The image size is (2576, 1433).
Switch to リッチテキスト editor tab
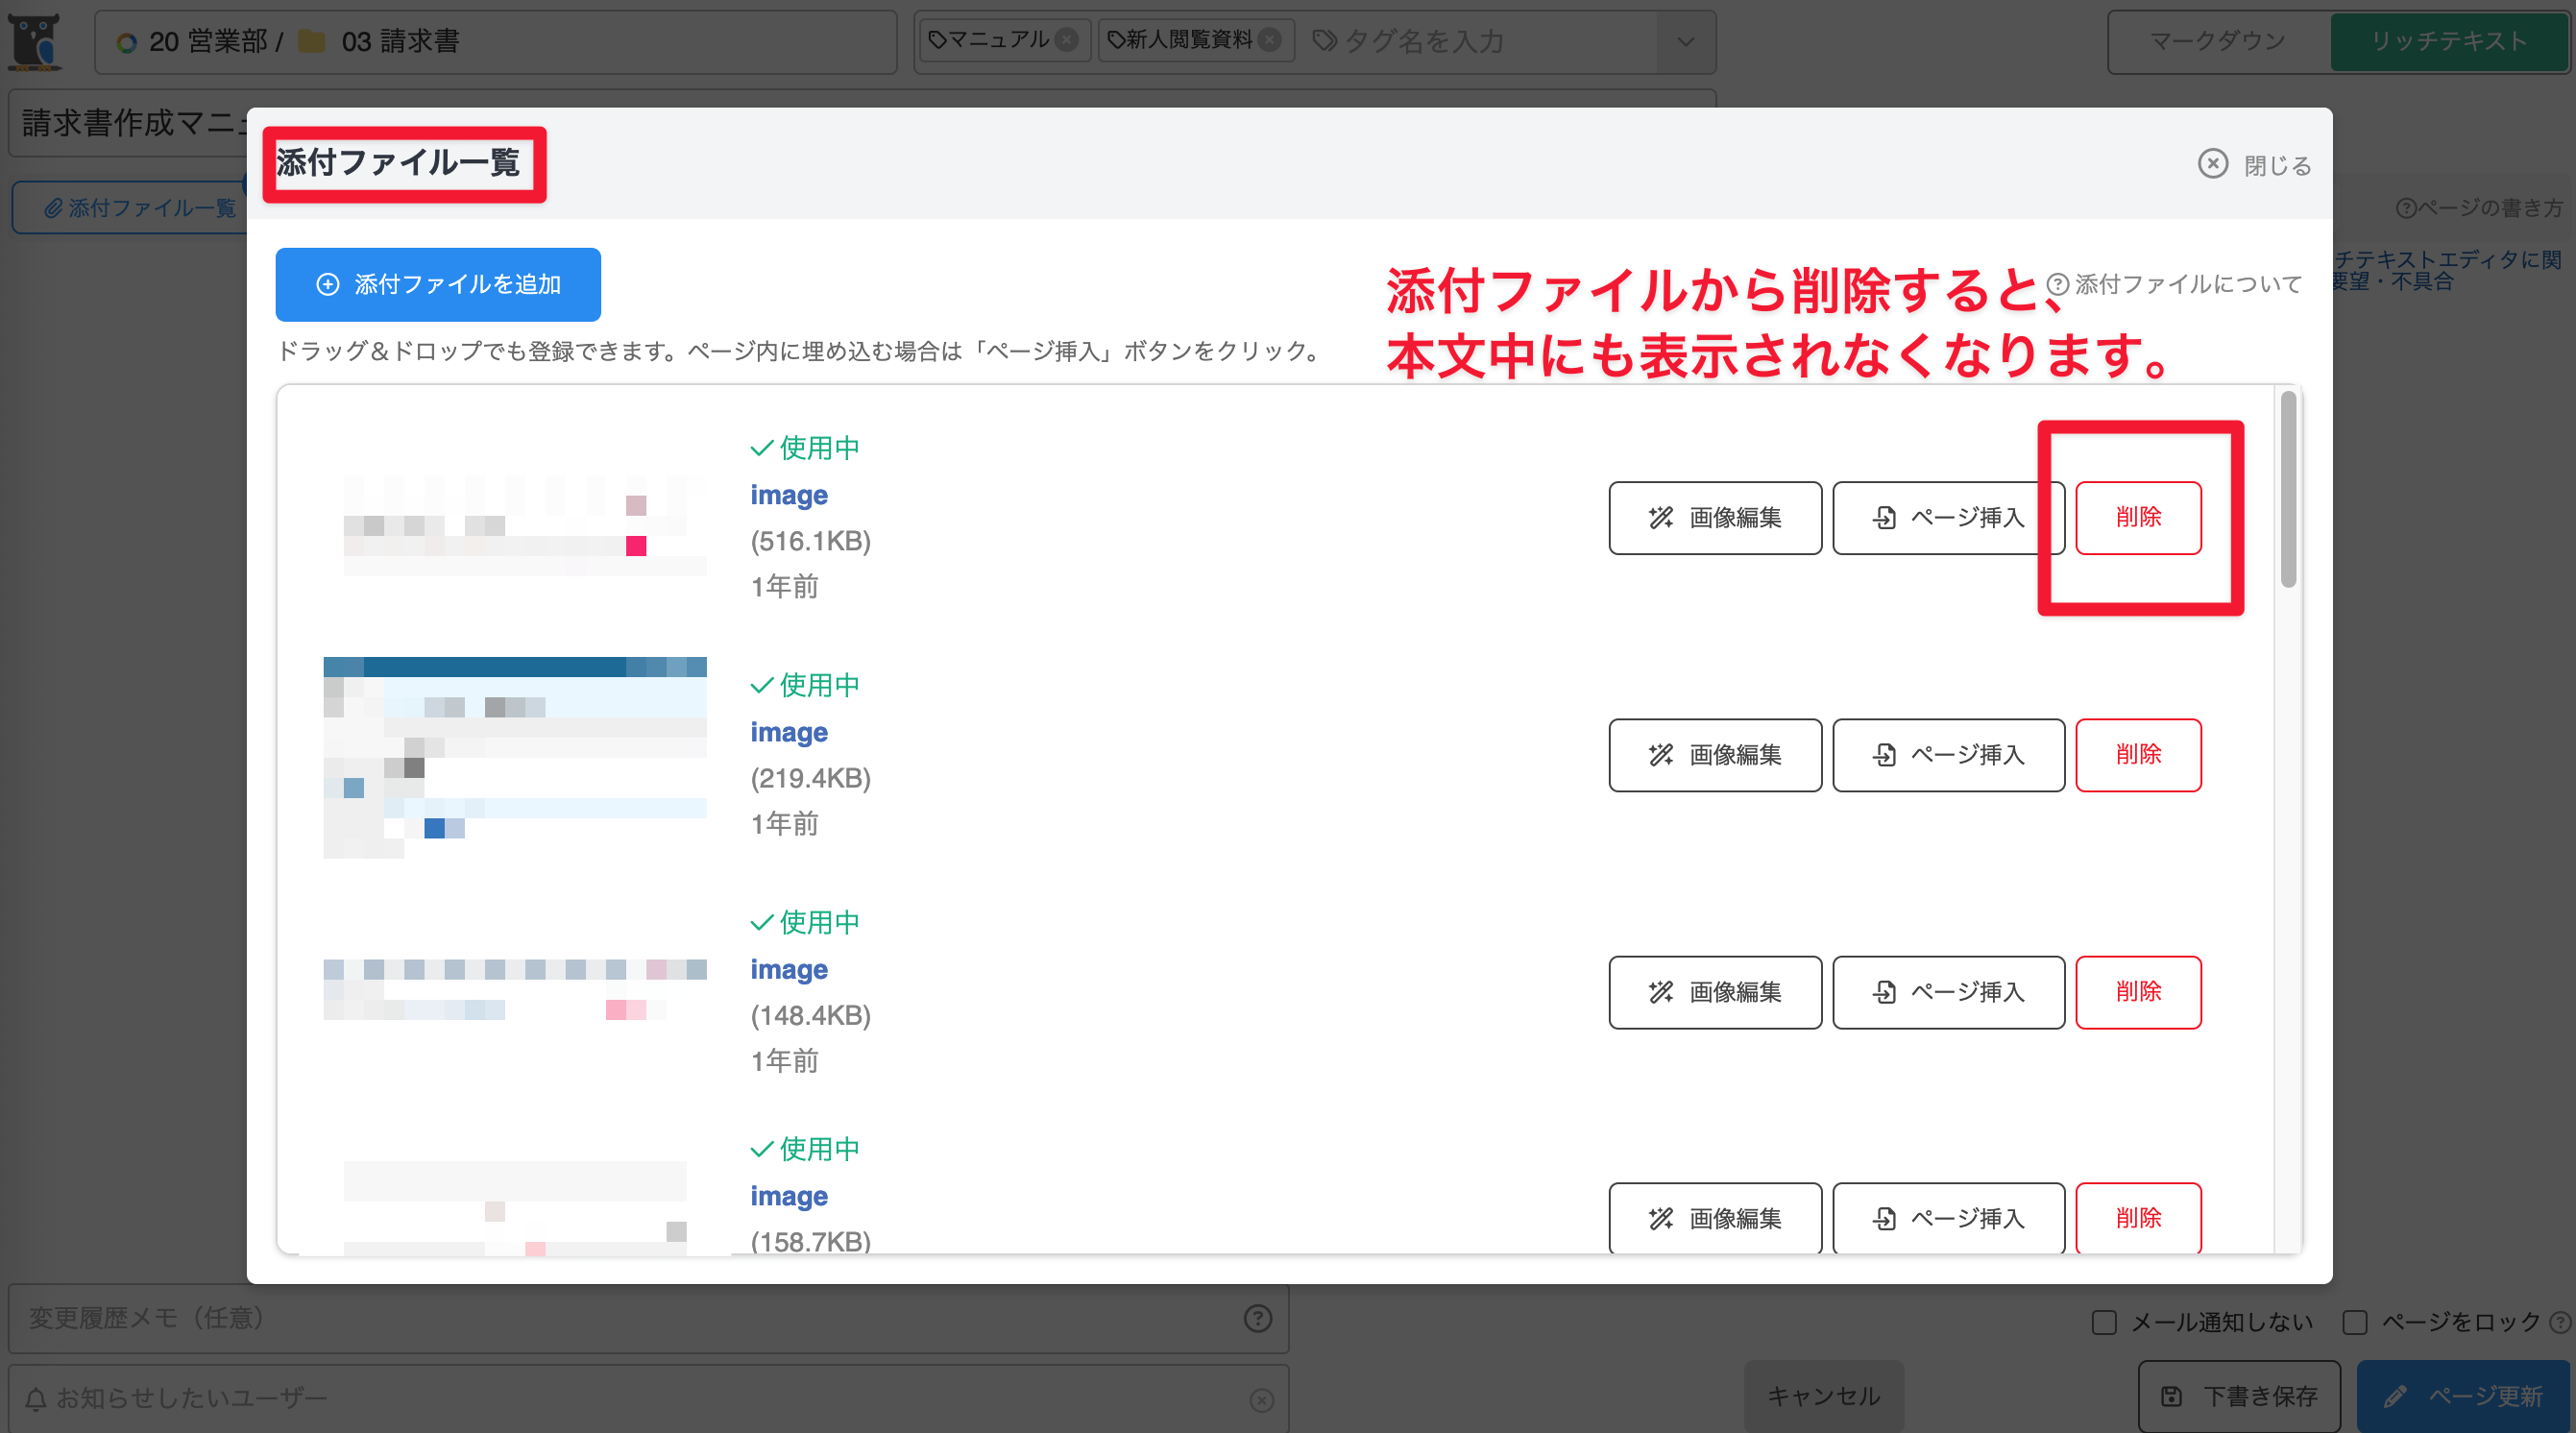2448,42
